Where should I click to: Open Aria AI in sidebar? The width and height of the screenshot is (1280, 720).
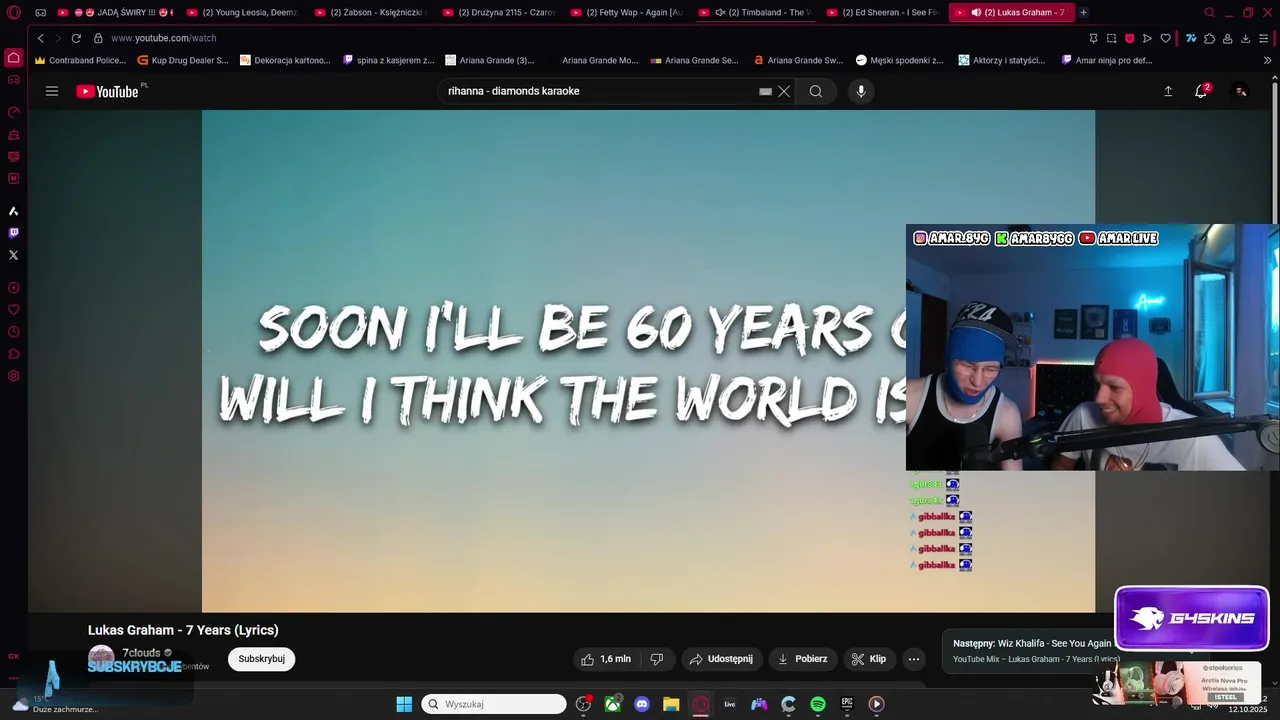(13, 211)
